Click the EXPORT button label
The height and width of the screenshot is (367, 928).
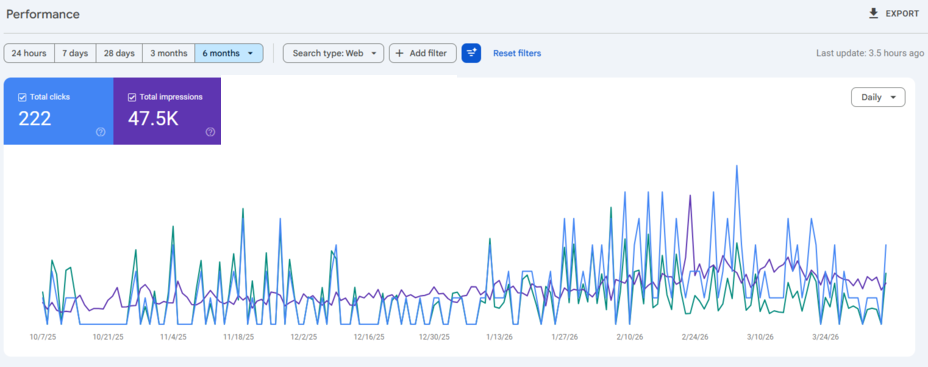pos(902,14)
